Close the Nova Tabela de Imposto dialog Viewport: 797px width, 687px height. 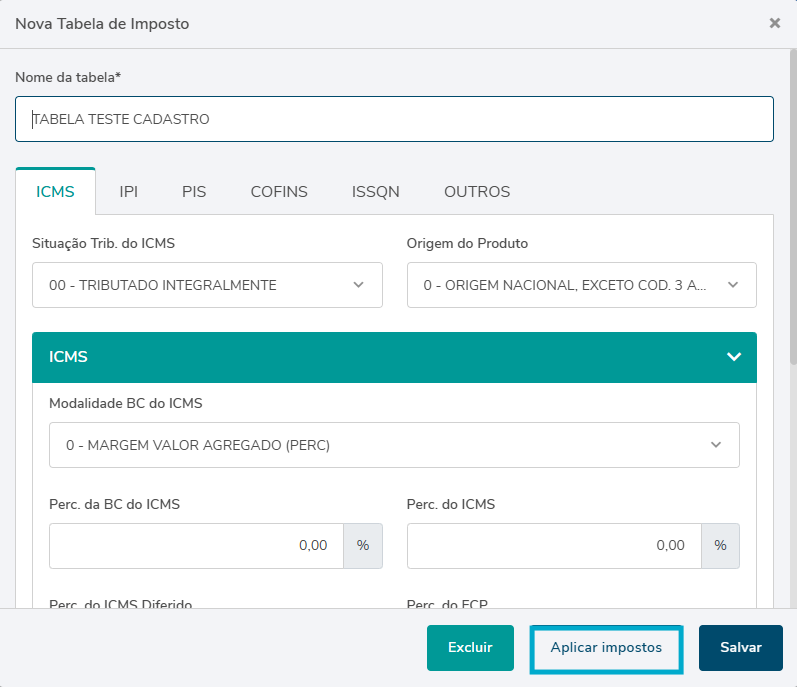774,23
